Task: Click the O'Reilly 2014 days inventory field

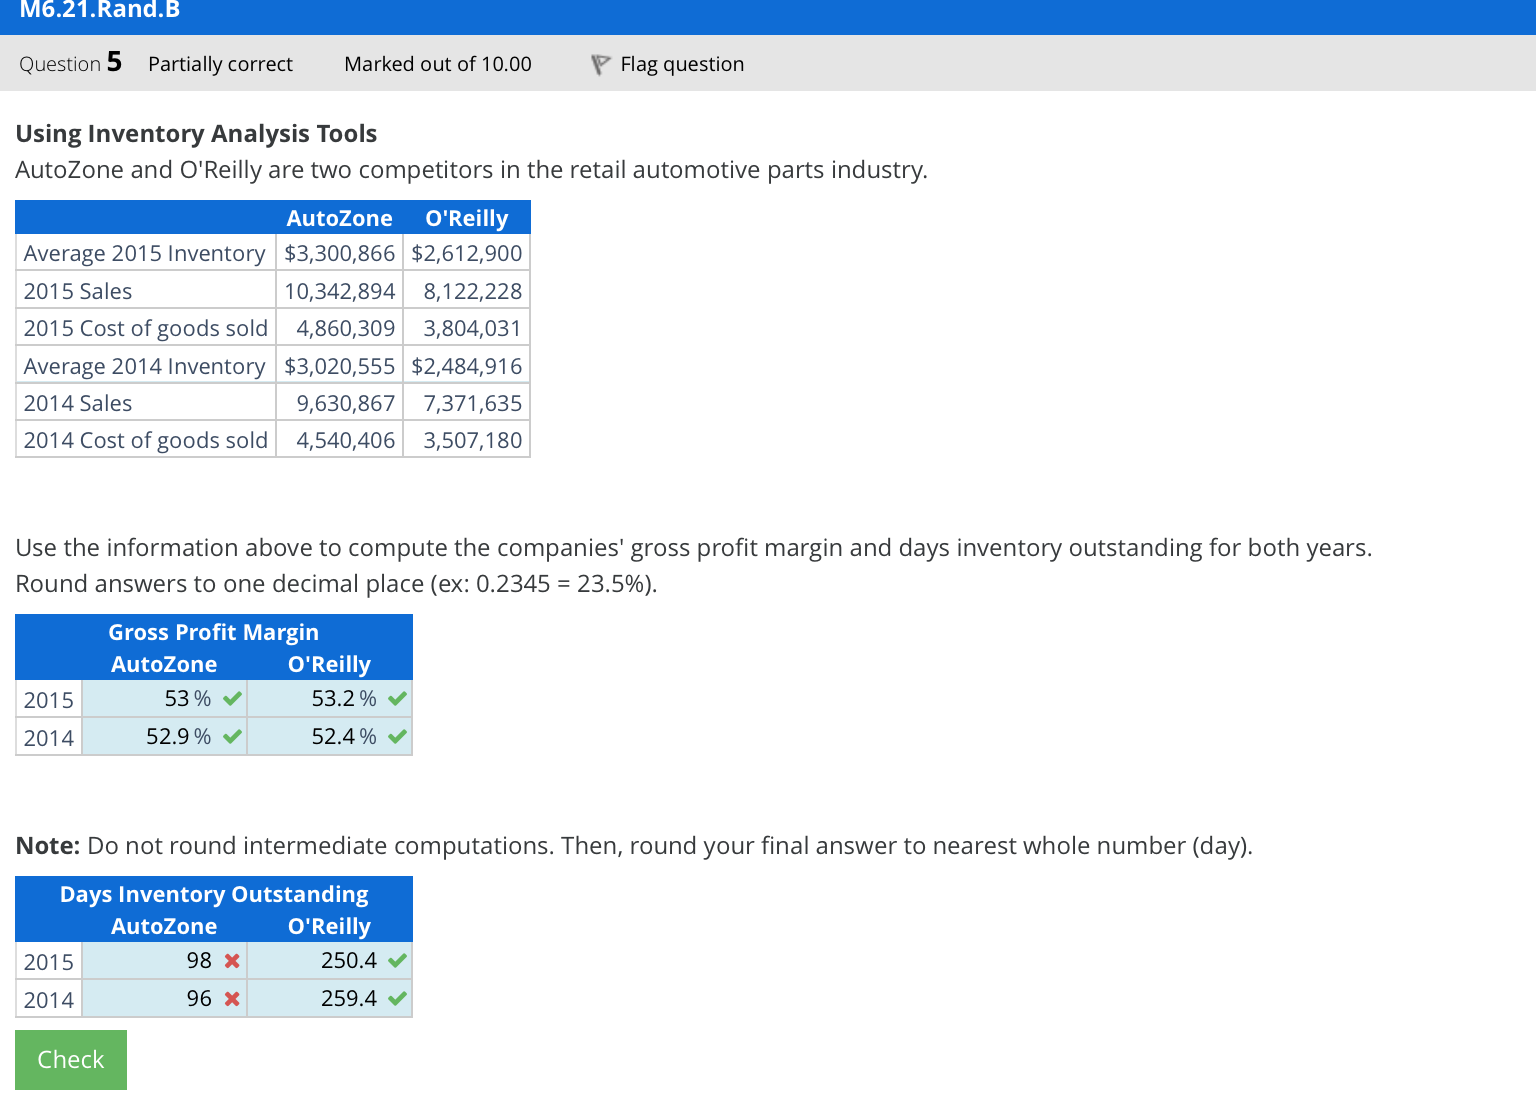Action: pyautogui.click(x=320, y=997)
